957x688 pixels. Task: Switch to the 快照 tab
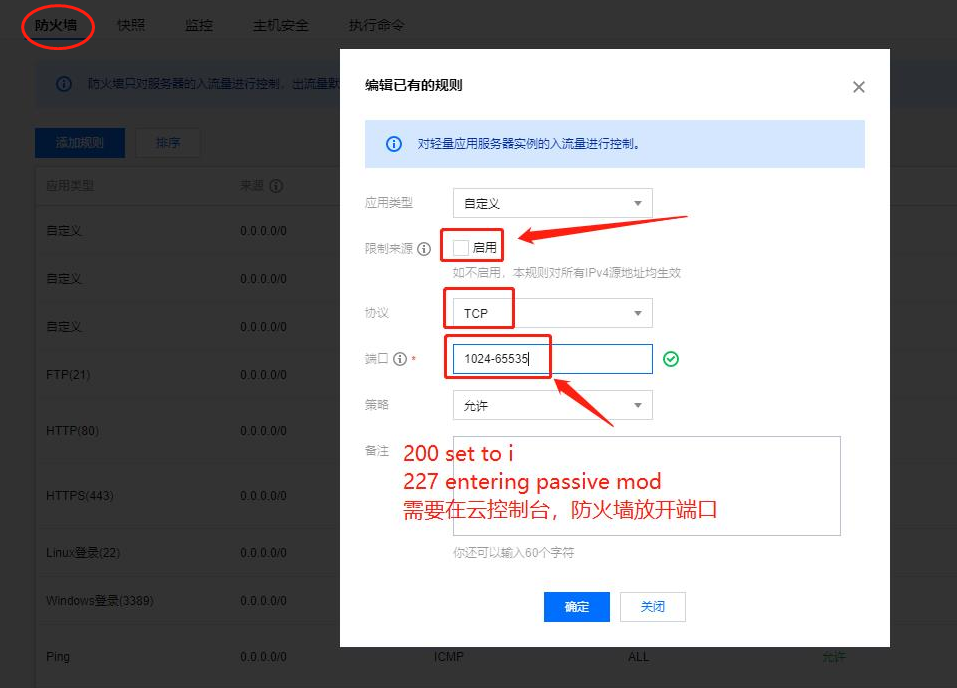[131, 25]
